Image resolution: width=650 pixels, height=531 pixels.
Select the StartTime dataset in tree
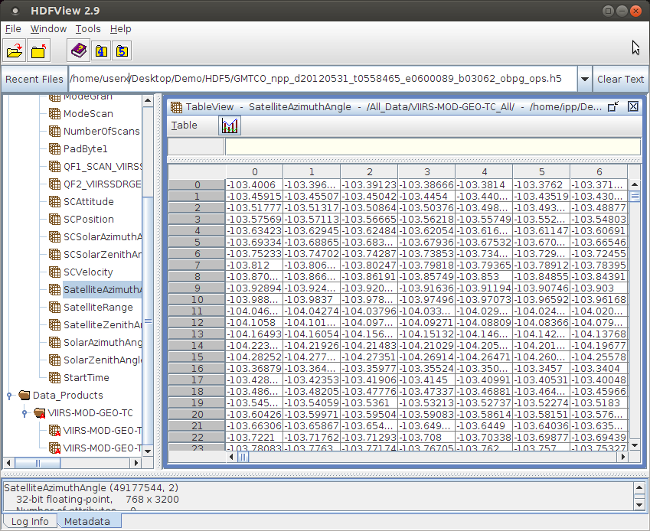[x=86, y=378]
